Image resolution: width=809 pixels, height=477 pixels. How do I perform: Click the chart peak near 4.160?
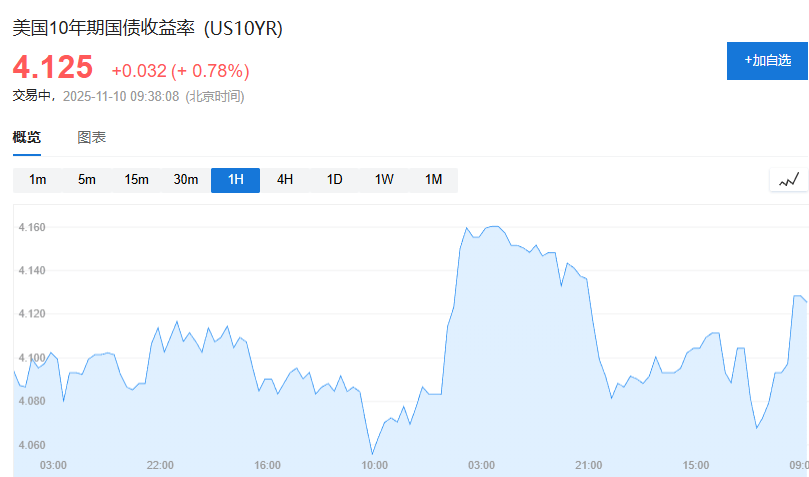(x=492, y=227)
